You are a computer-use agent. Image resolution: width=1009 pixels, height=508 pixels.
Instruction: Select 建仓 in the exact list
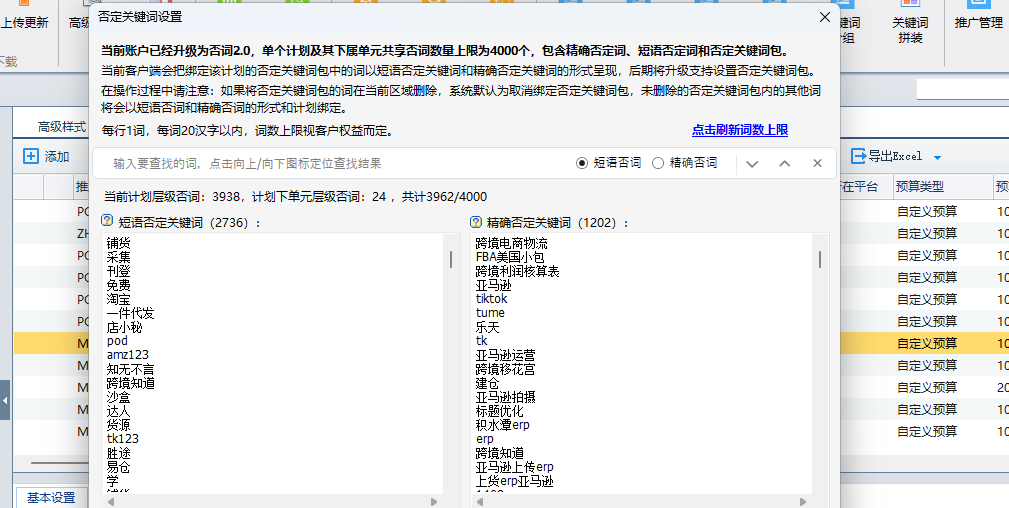[x=487, y=383]
